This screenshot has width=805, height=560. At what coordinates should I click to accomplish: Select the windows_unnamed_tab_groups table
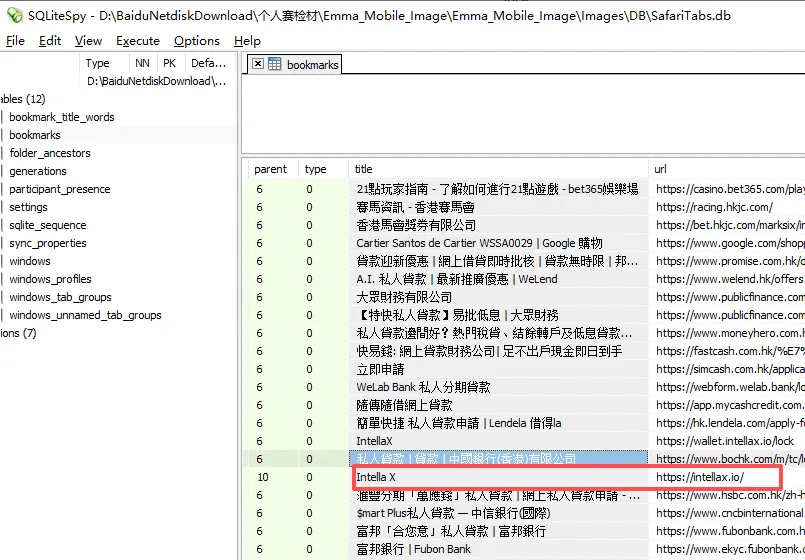(85, 315)
